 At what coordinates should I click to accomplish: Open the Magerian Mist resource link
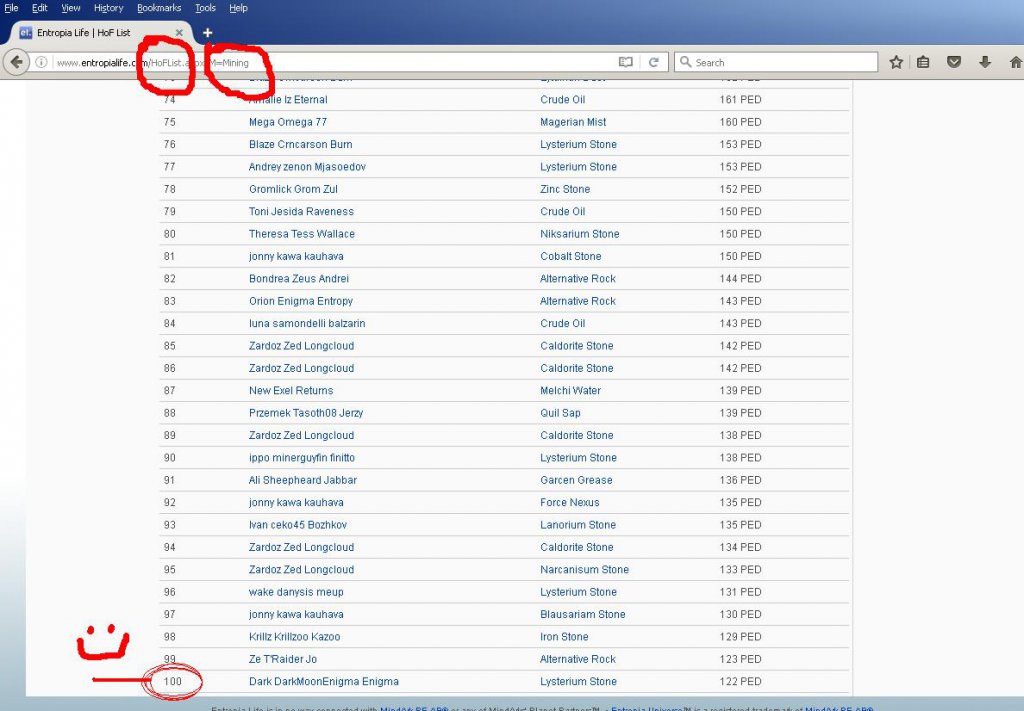573,122
